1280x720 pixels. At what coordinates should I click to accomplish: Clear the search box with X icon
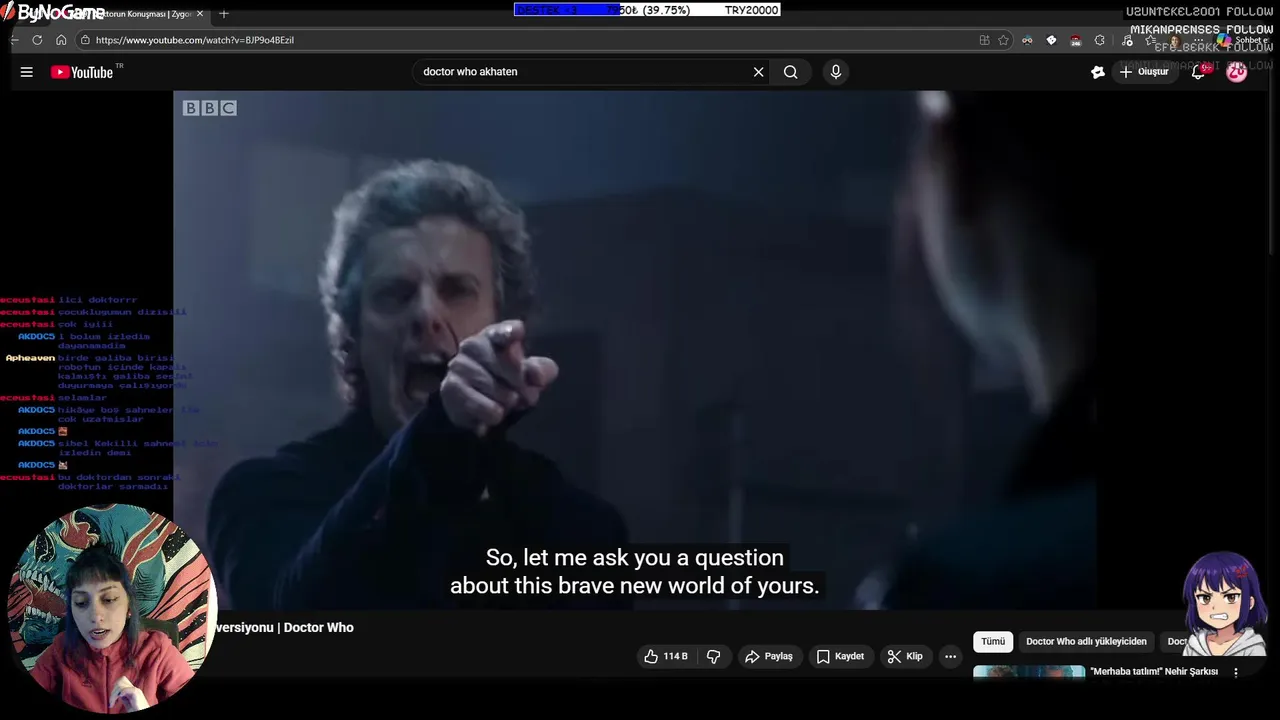pos(758,72)
